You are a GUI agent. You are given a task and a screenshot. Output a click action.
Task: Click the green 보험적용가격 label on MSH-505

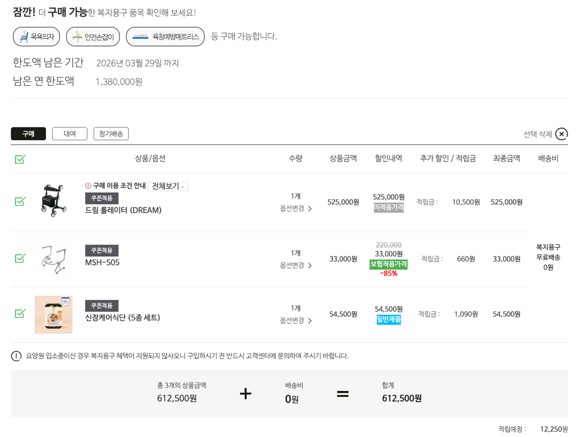point(388,264)
